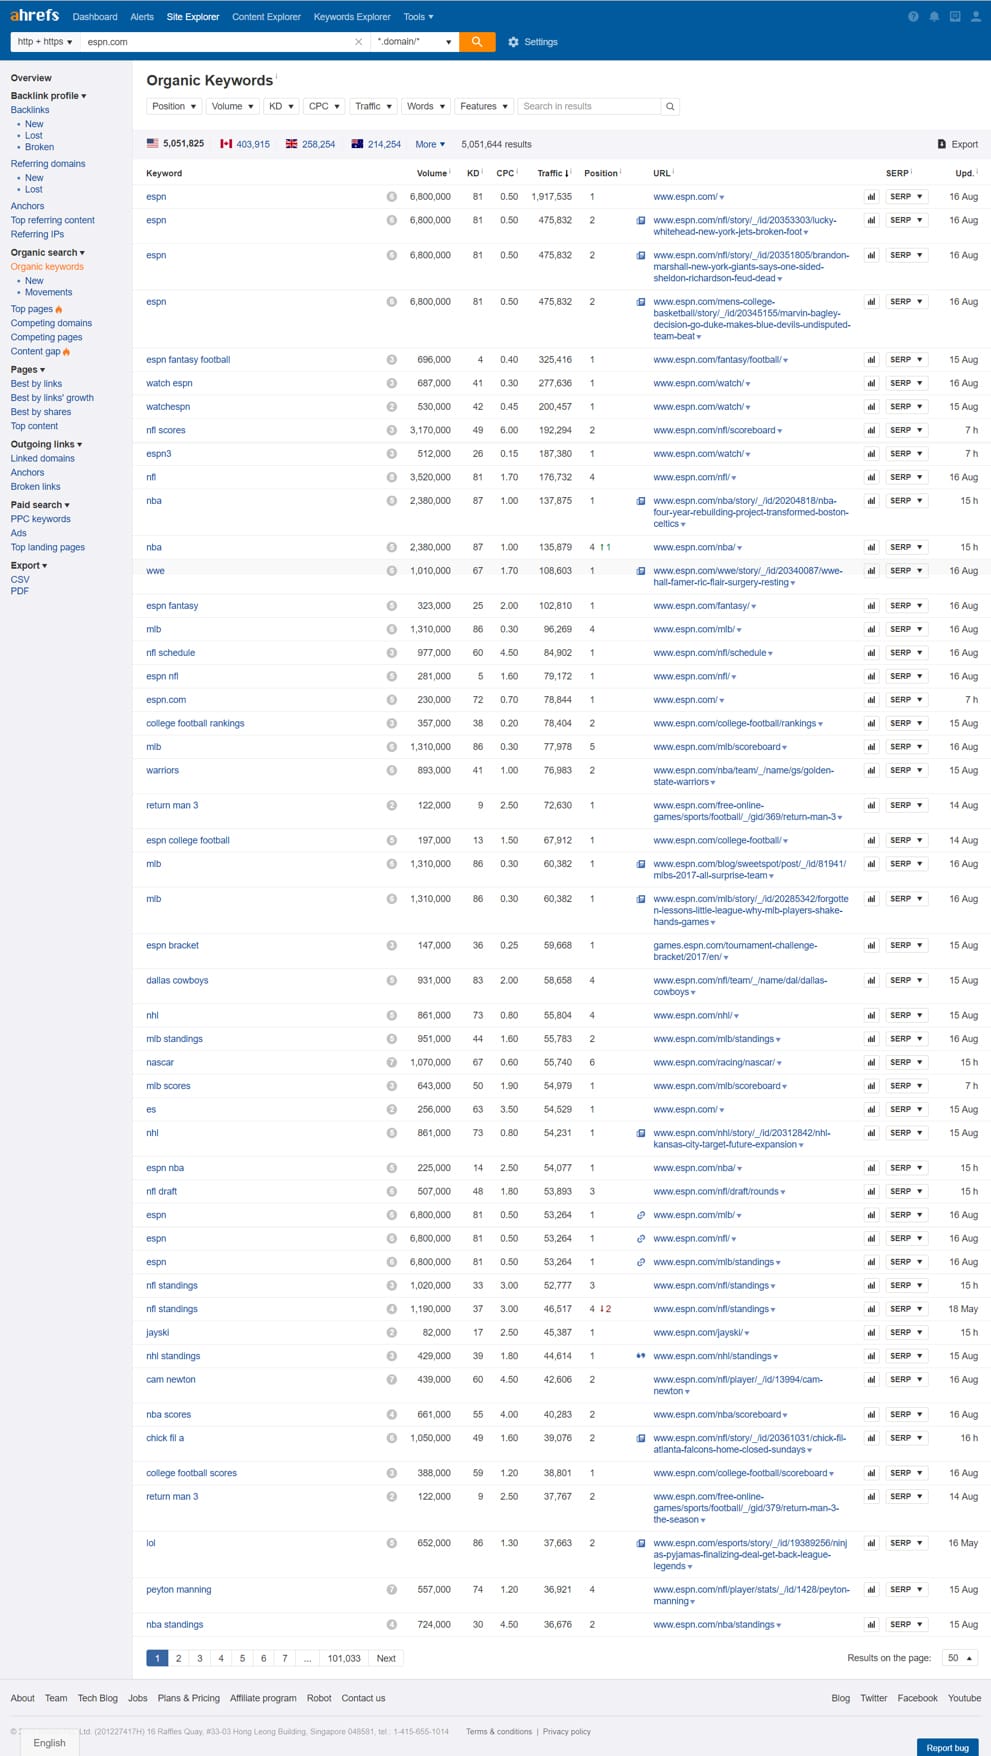Open Content Explorer

click(266, 17)
